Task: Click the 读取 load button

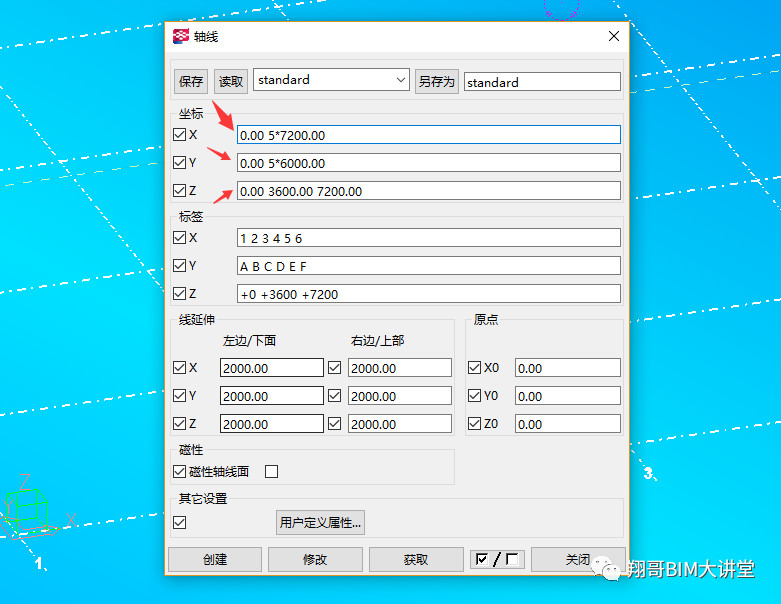Action: click(x=230, y=82)
